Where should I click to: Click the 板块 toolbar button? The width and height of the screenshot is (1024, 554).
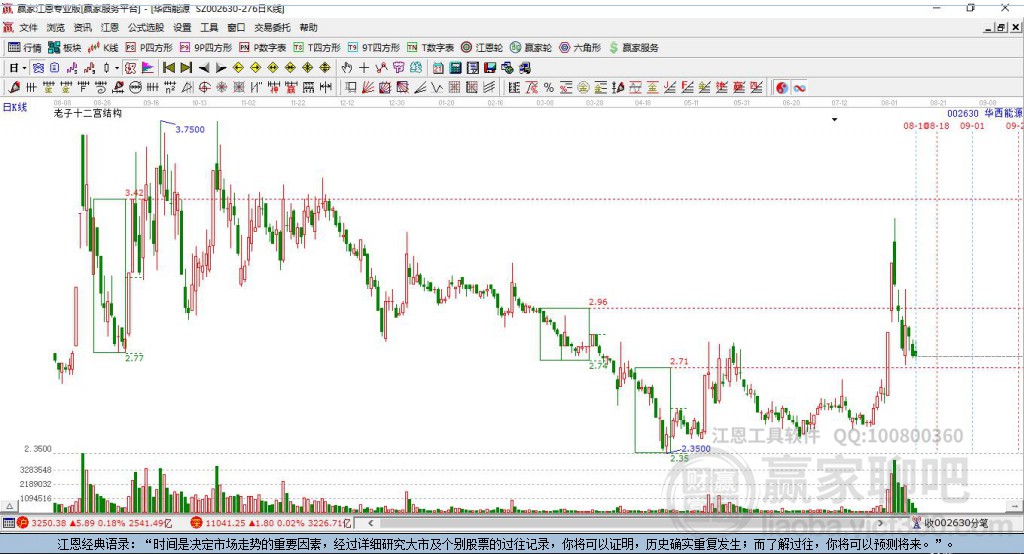point(65,48)
